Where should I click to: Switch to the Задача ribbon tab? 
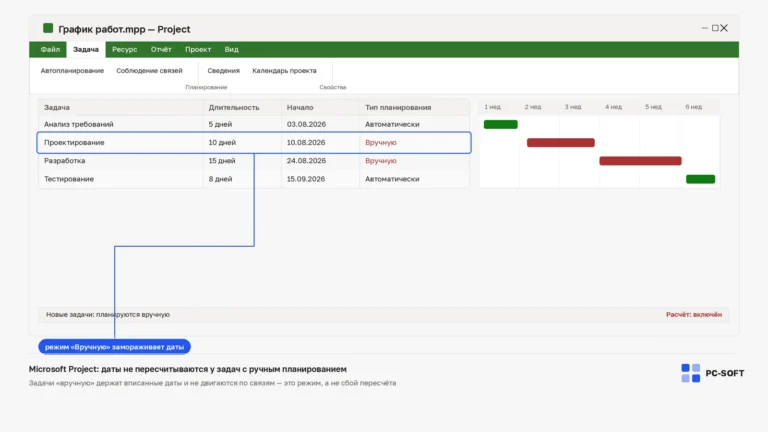coord(86,49)
